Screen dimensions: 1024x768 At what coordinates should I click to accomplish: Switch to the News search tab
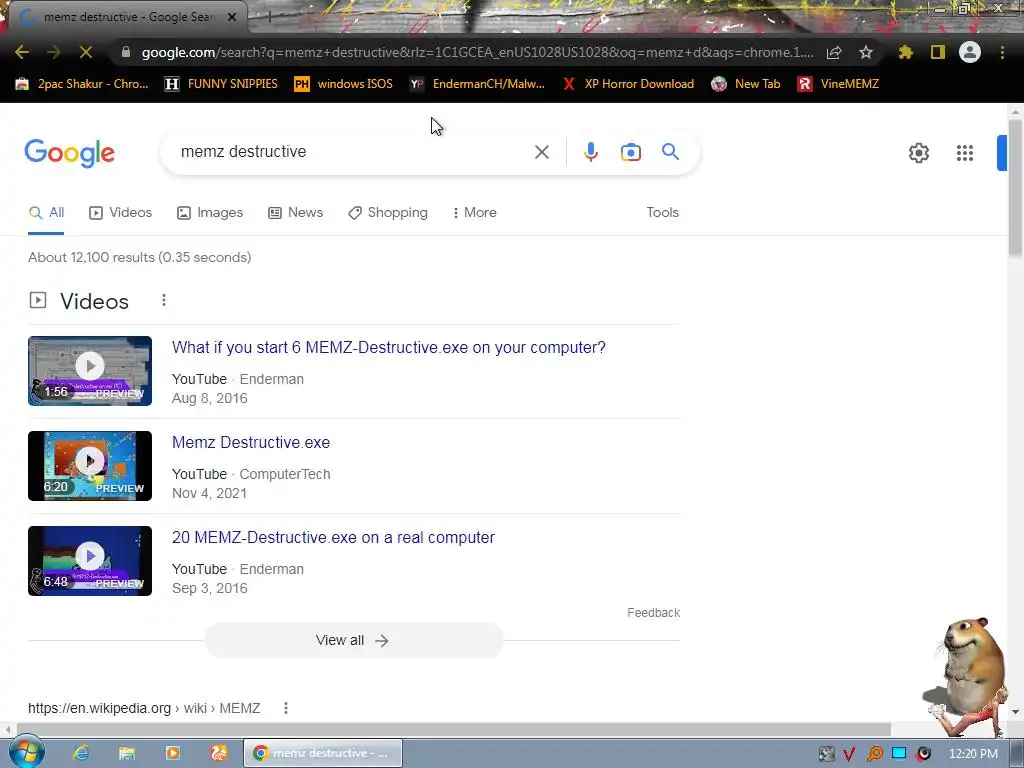(x=295, y=212)
